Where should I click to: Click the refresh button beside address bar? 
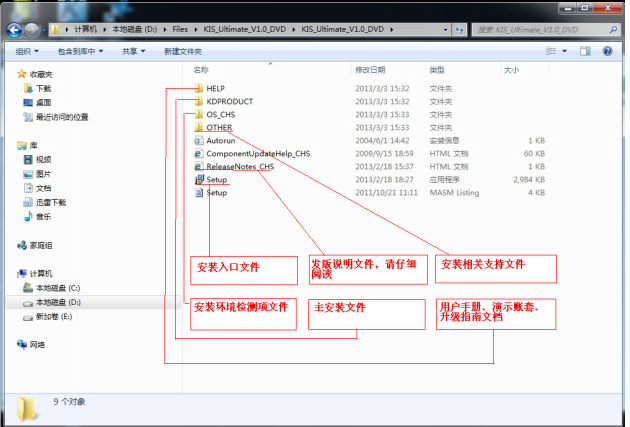tap(460, 30)
